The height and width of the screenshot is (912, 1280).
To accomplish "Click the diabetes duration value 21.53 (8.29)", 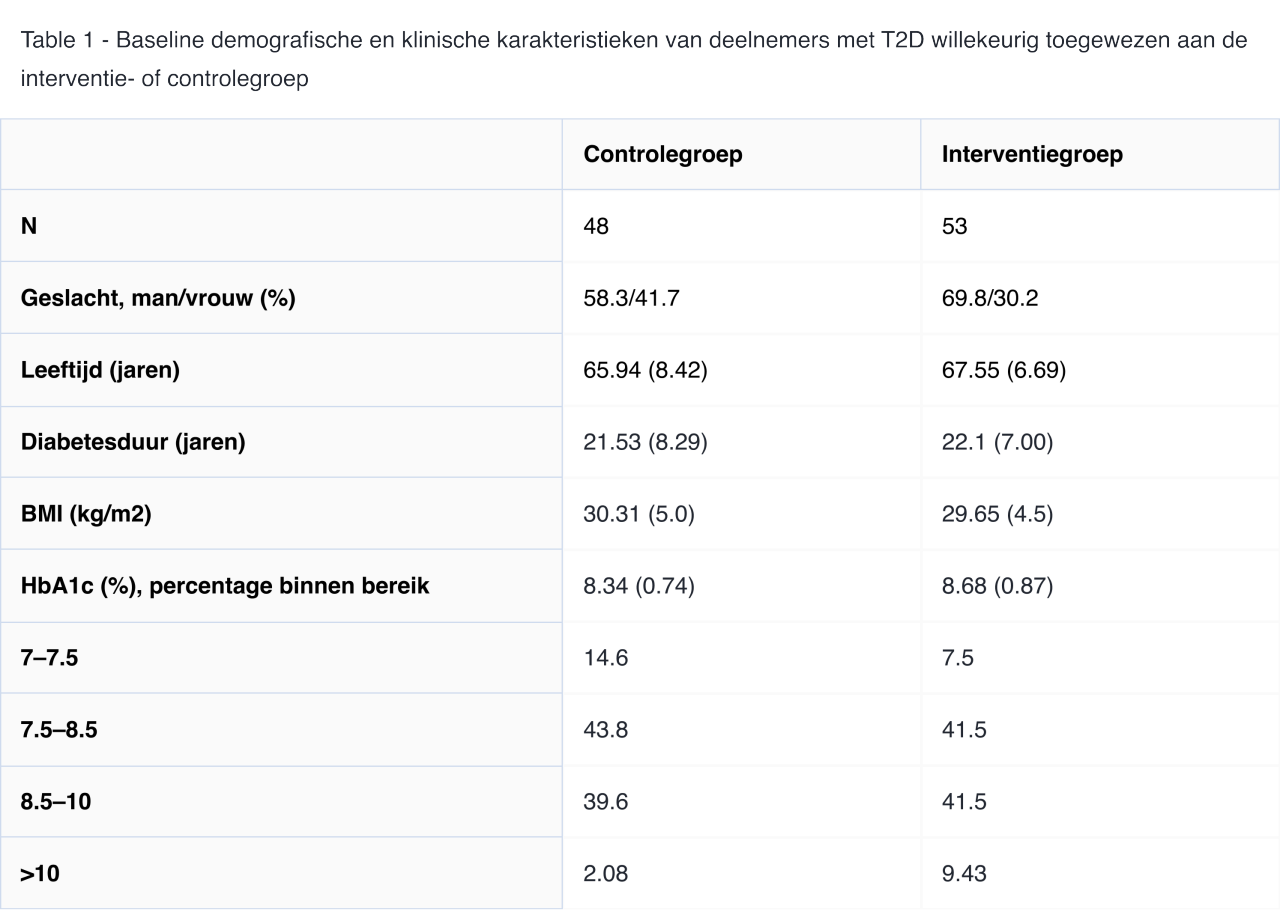I will tap(645, 442).
